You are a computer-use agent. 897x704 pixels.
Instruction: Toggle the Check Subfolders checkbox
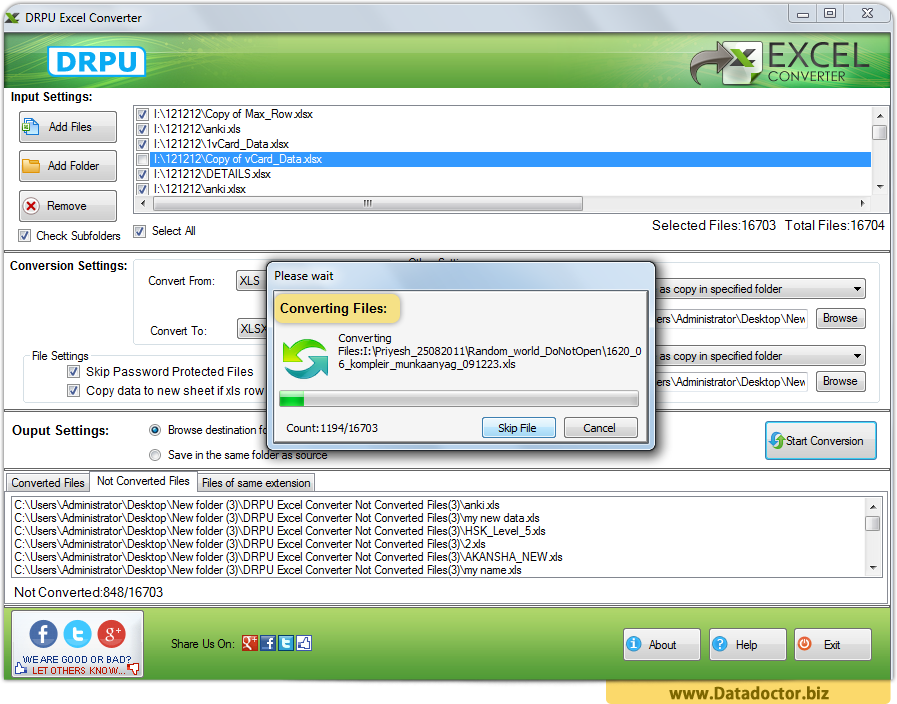point(25,236)
